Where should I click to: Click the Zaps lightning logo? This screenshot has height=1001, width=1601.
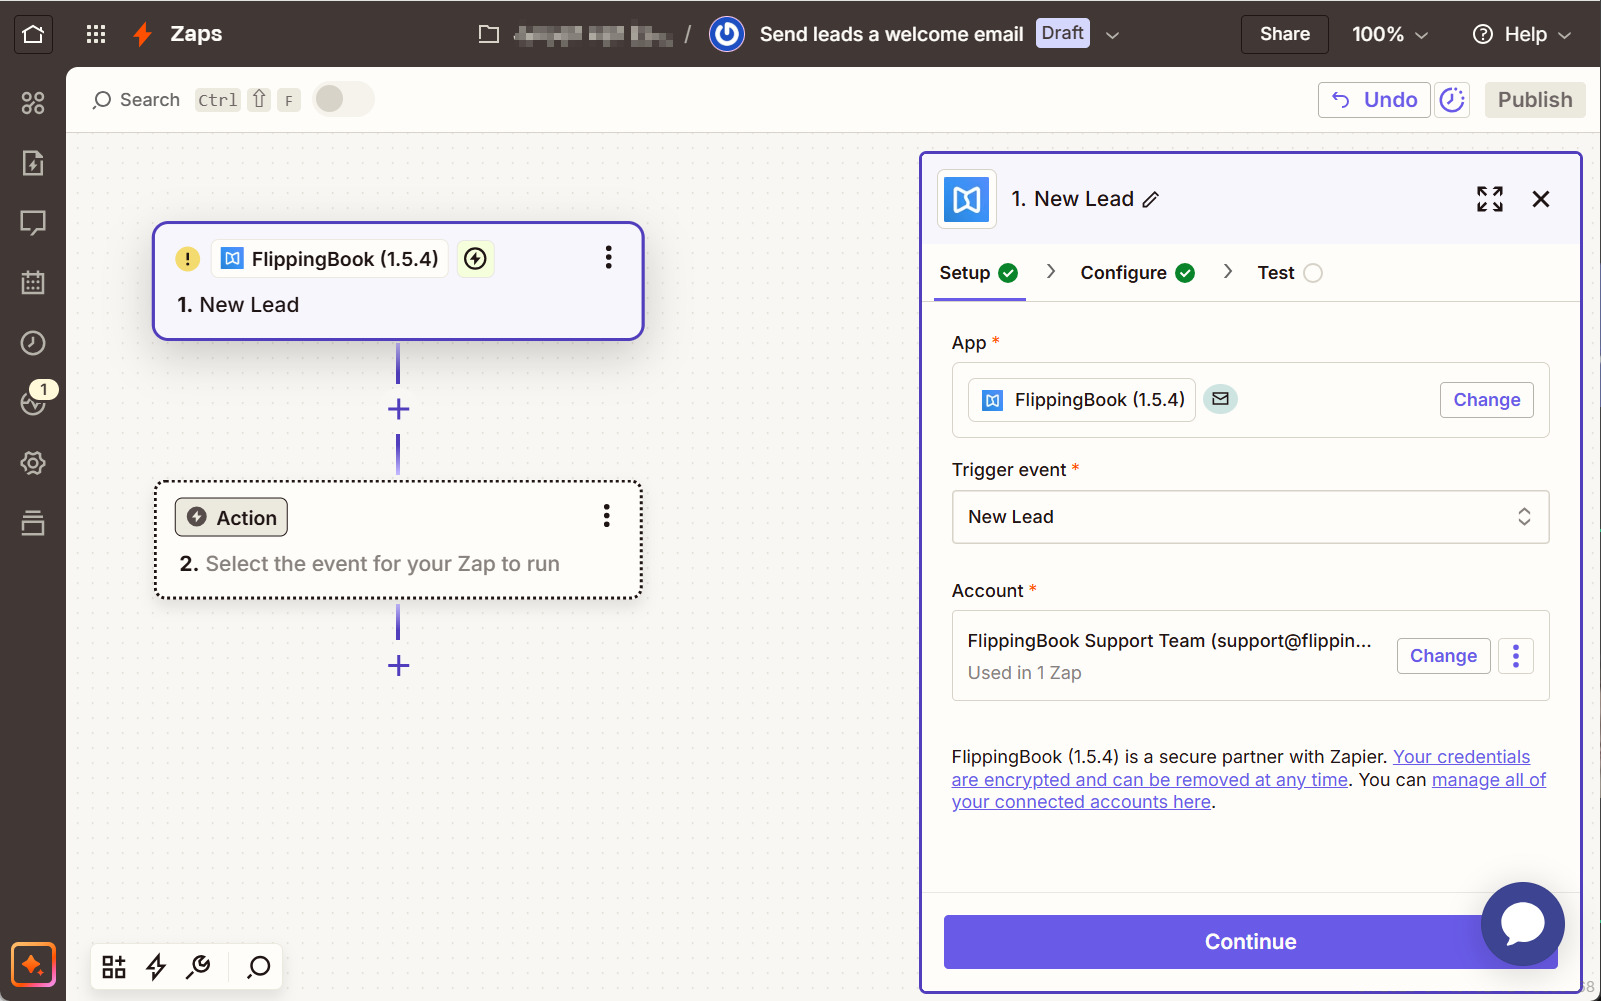coord(143,34)
